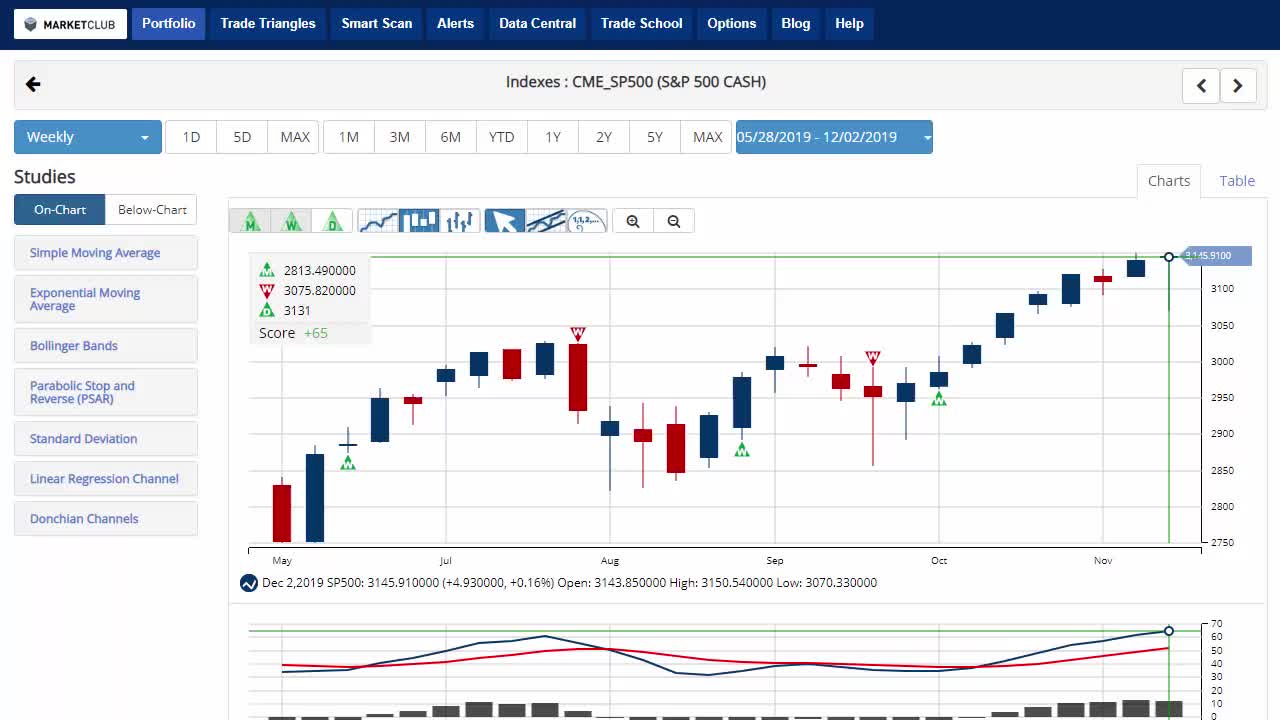Add Exponential Moving Average study
Image resolution: width=1280 pixels, height=720 pixels.
106,299
